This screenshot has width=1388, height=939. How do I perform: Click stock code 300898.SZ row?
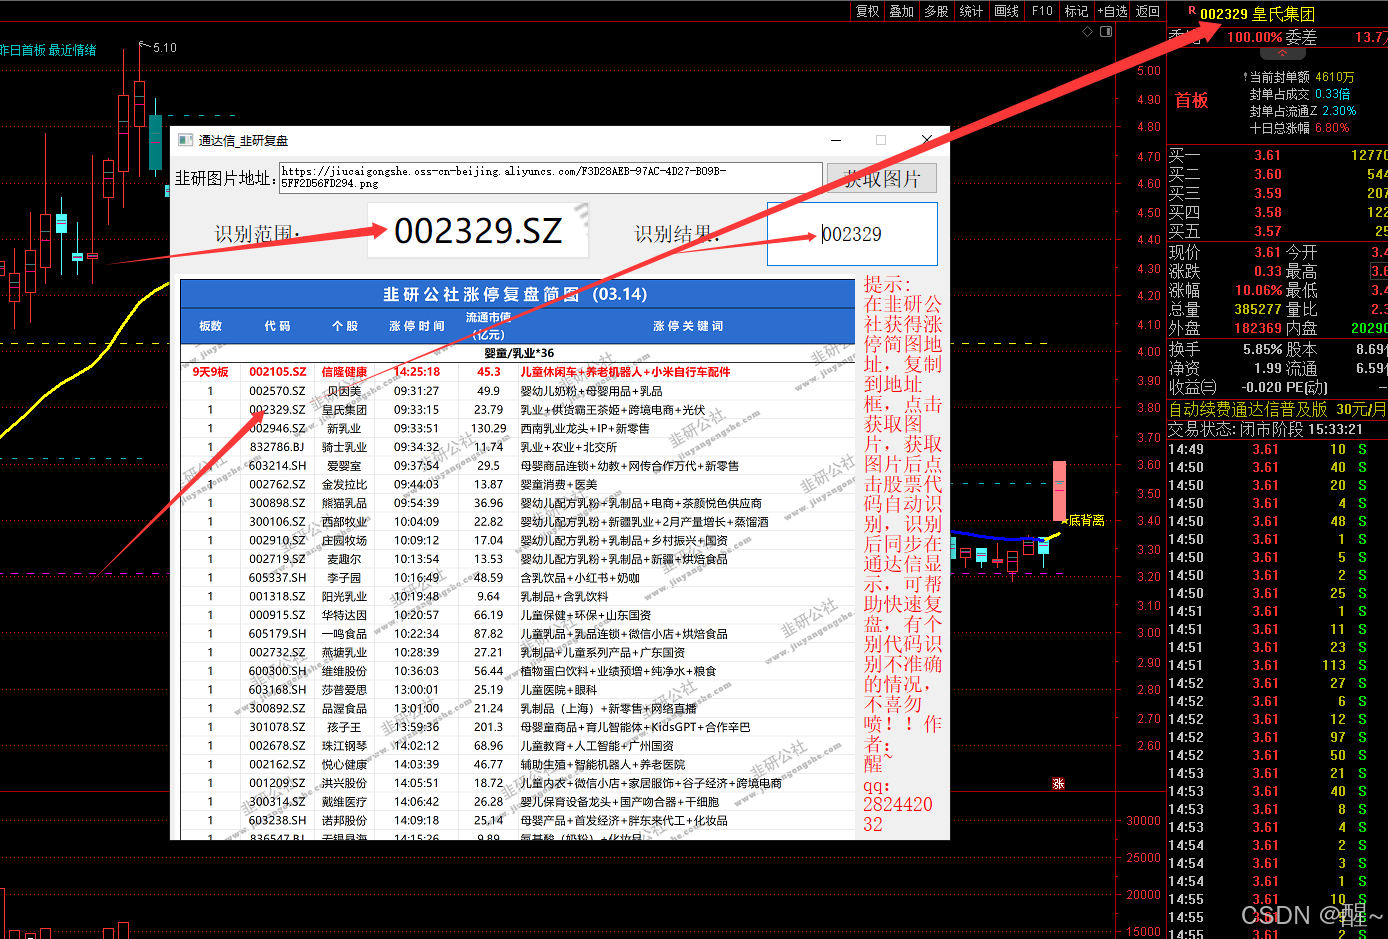[278, 503]
